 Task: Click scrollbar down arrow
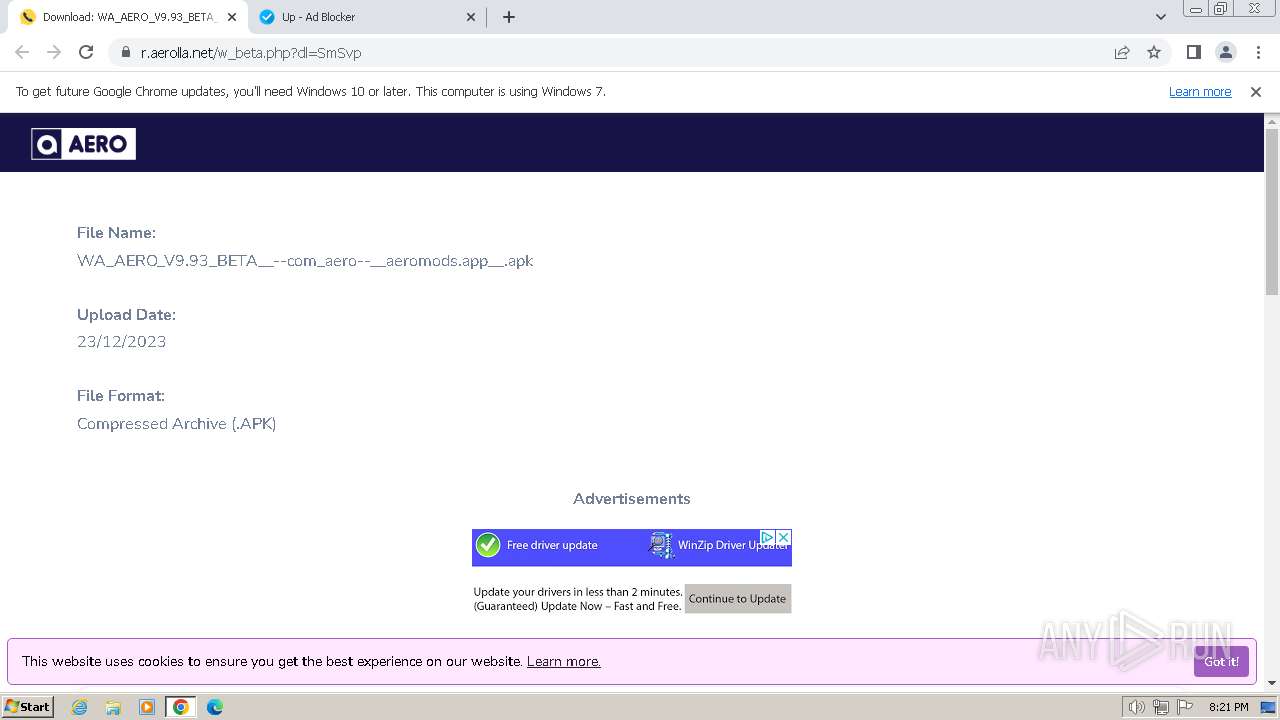(x=1272, y=683)
